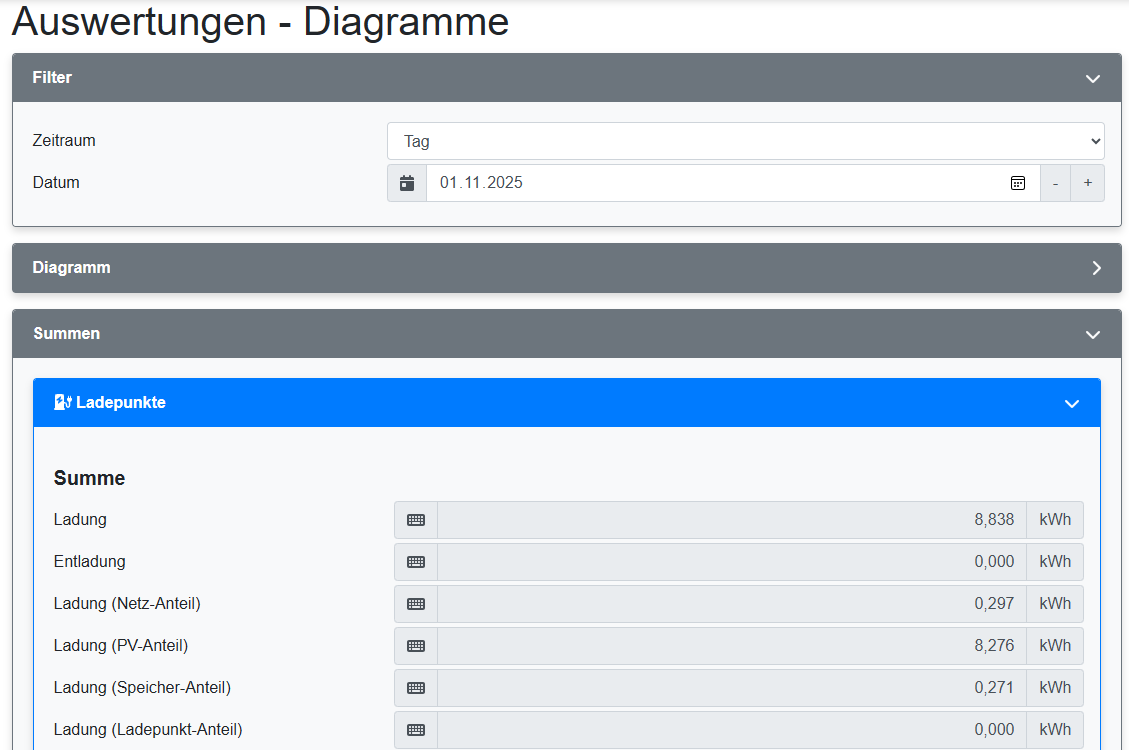1129x750 pixels.
Task: Open the Zeitraum dropdown showing Tag
Action: [x=745, y=140]
